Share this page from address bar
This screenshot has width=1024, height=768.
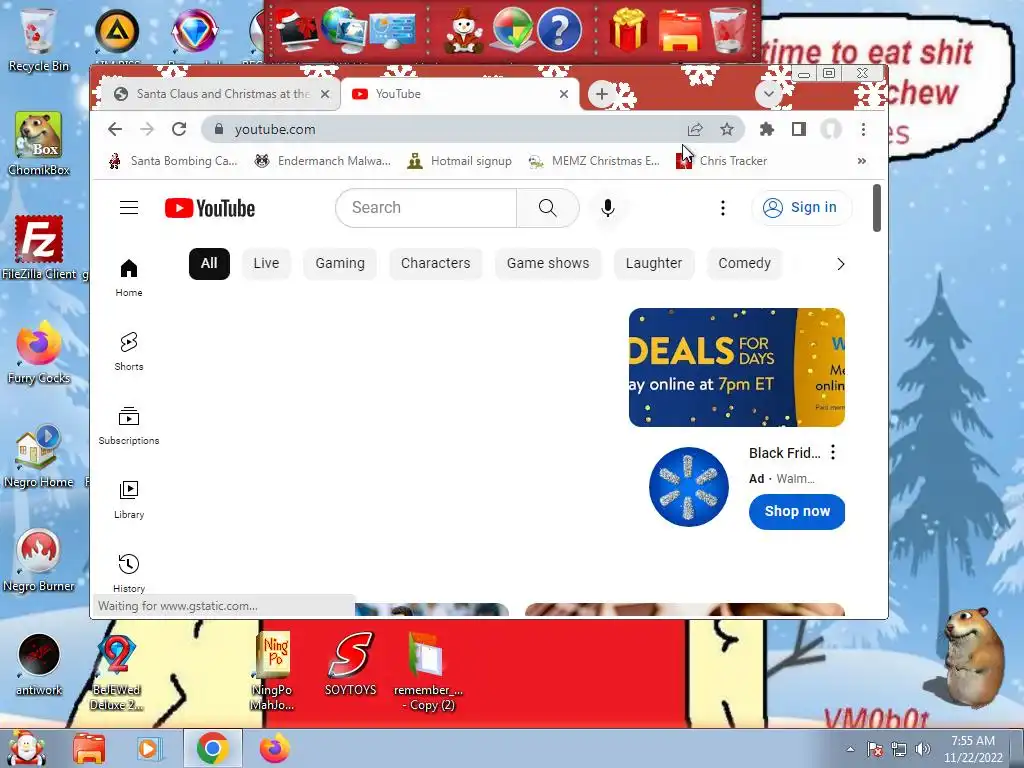click(695, 129)
